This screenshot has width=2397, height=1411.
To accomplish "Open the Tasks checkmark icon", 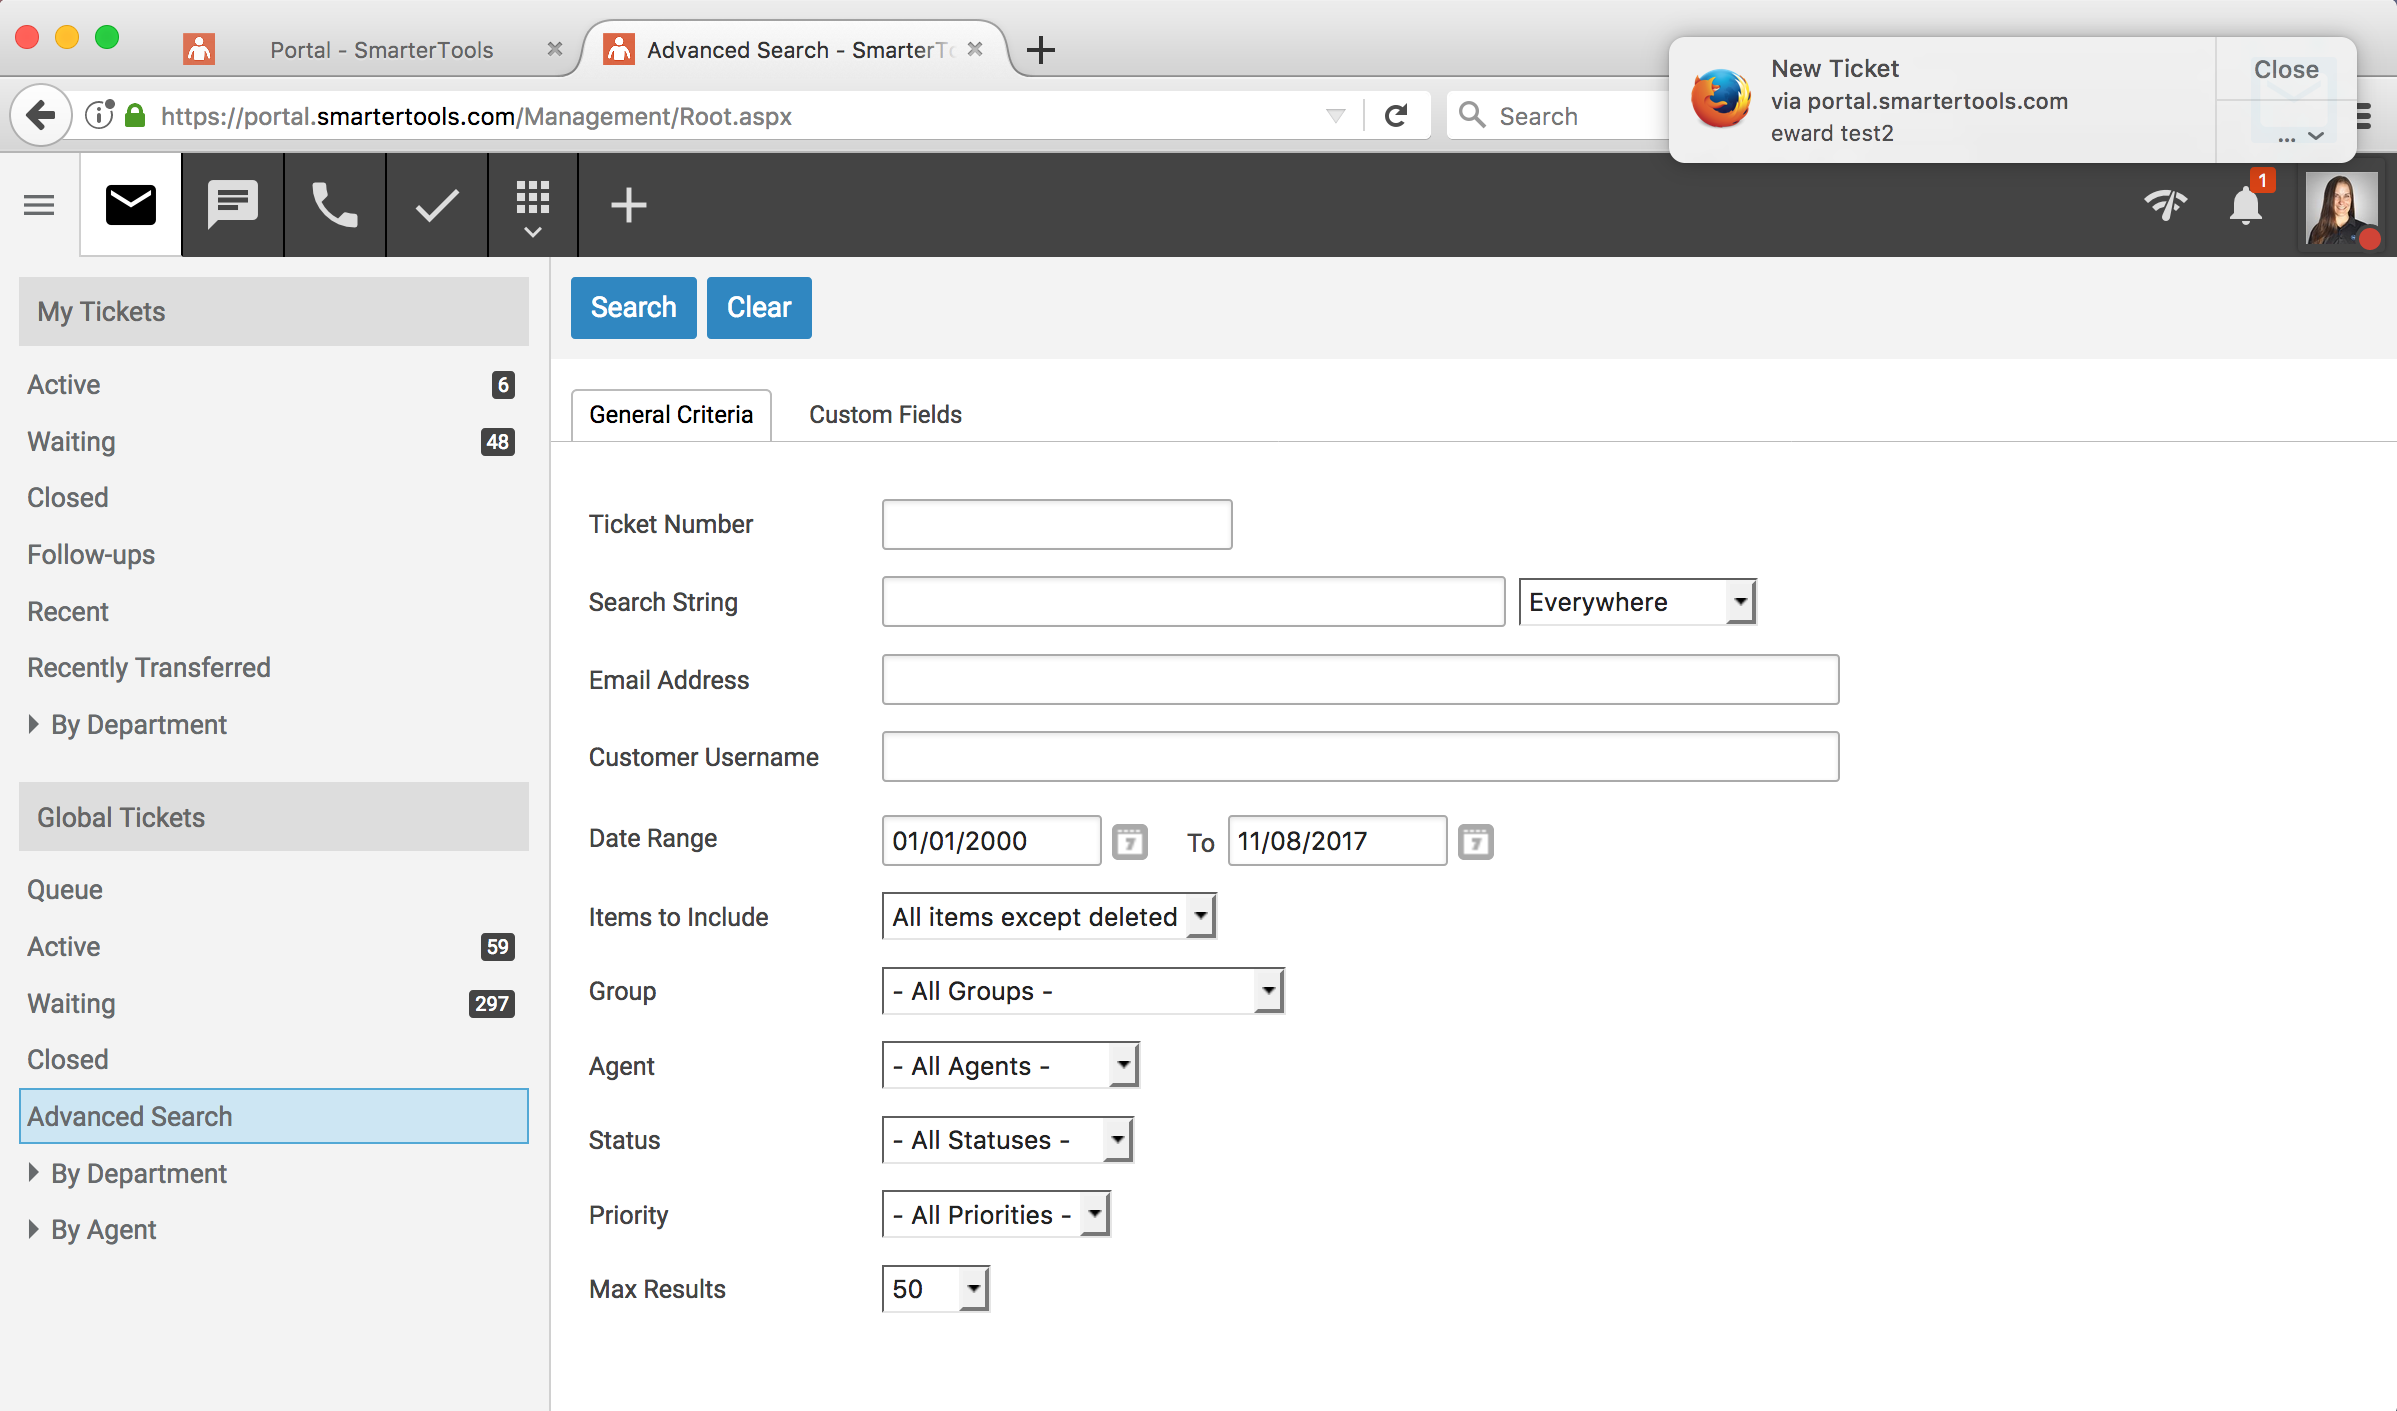I will click(x=437, y=205).
